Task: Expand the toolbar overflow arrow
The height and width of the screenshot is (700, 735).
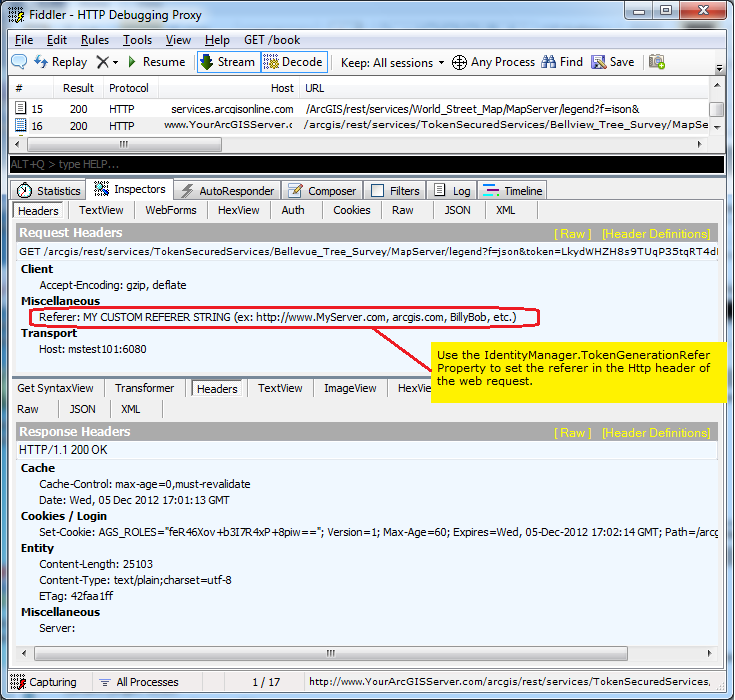Action: (x=720, y=68)
